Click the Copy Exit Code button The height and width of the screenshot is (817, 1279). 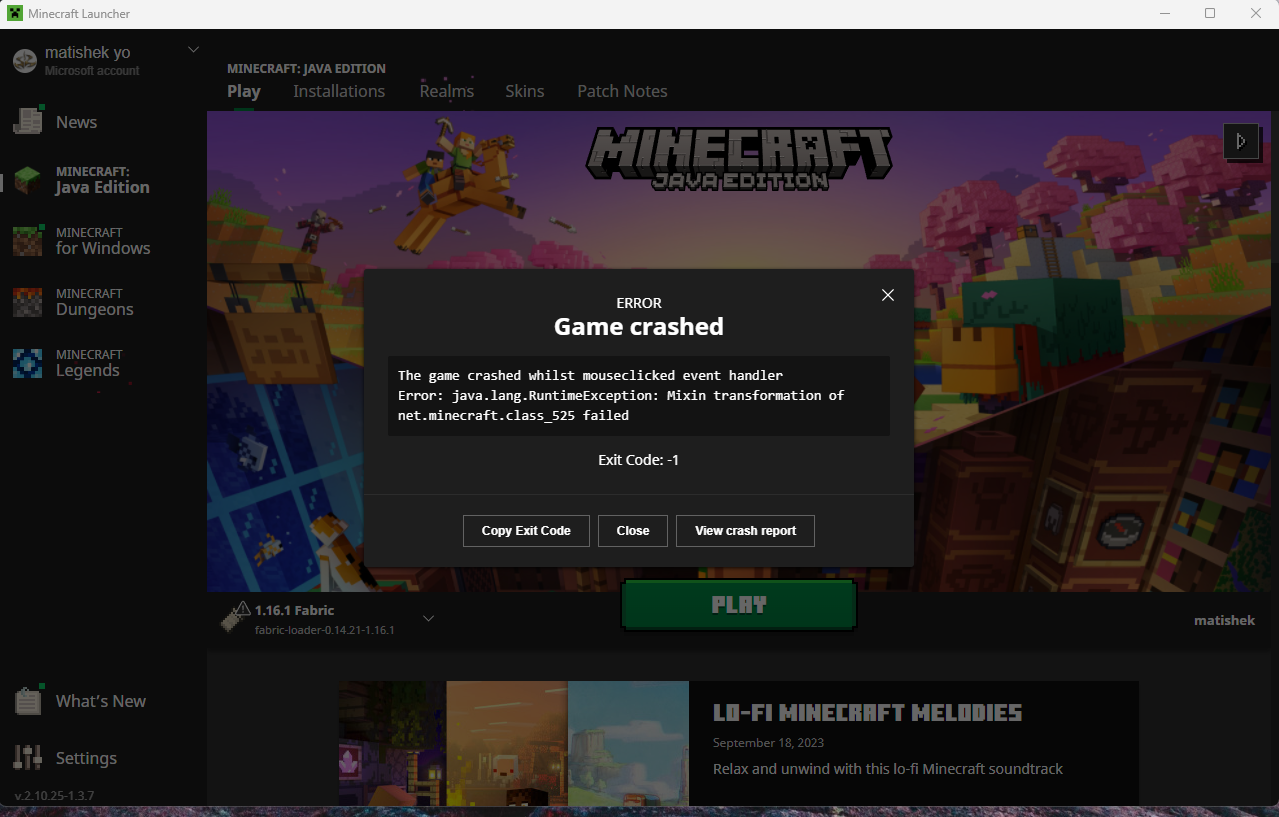[525, 530]
